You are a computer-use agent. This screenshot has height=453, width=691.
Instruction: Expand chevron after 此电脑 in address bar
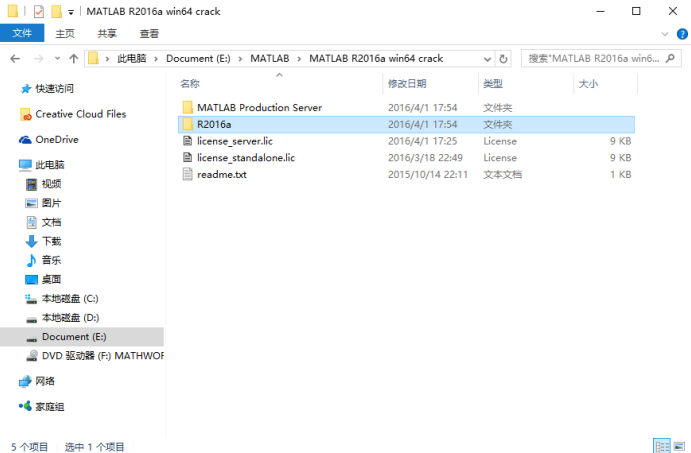coord(156,59)
